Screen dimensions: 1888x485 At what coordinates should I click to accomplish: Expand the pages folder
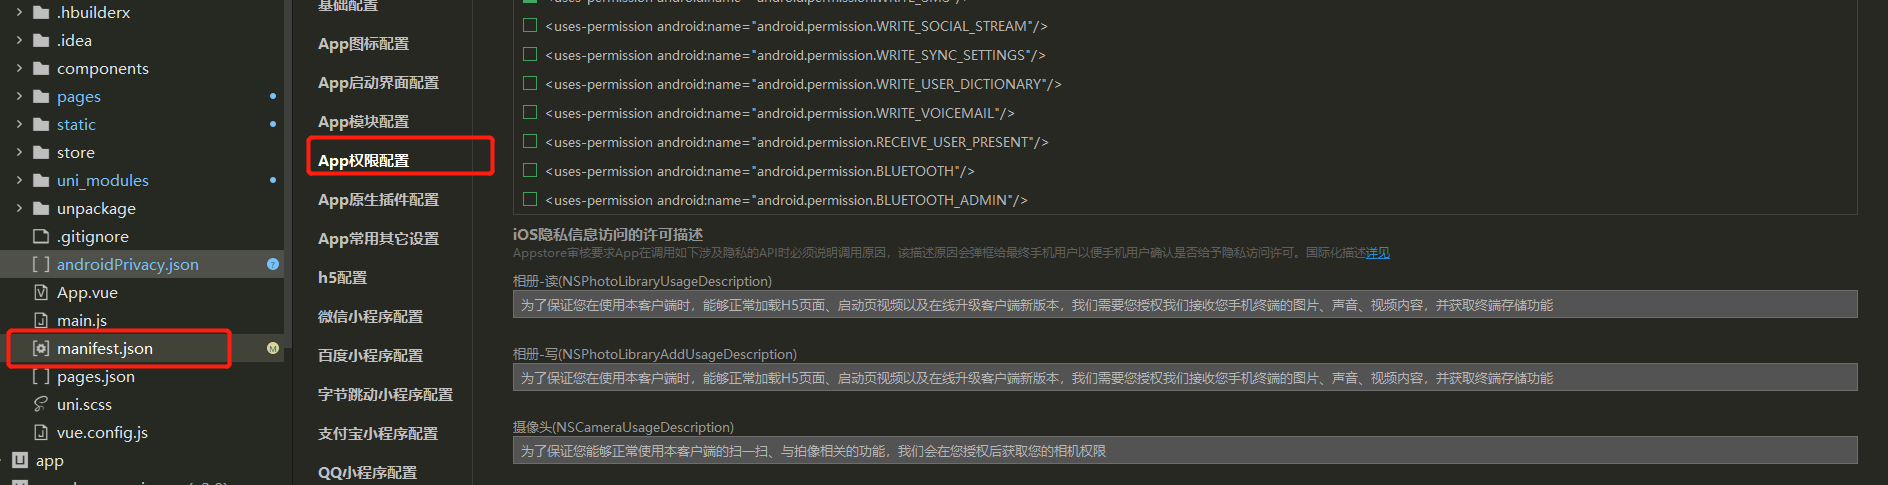point(19,96)
